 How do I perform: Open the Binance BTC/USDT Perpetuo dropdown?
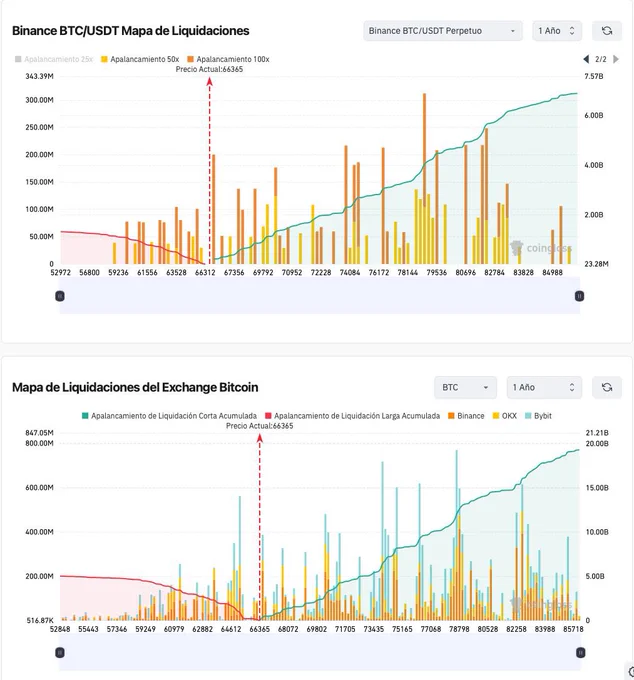(x=443, y=31)
